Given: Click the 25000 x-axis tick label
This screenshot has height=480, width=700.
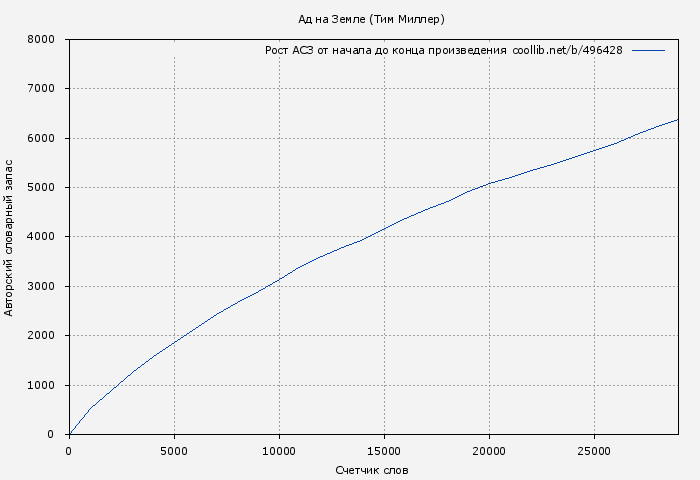Looking at the screenshot, I should coord(594,451).
